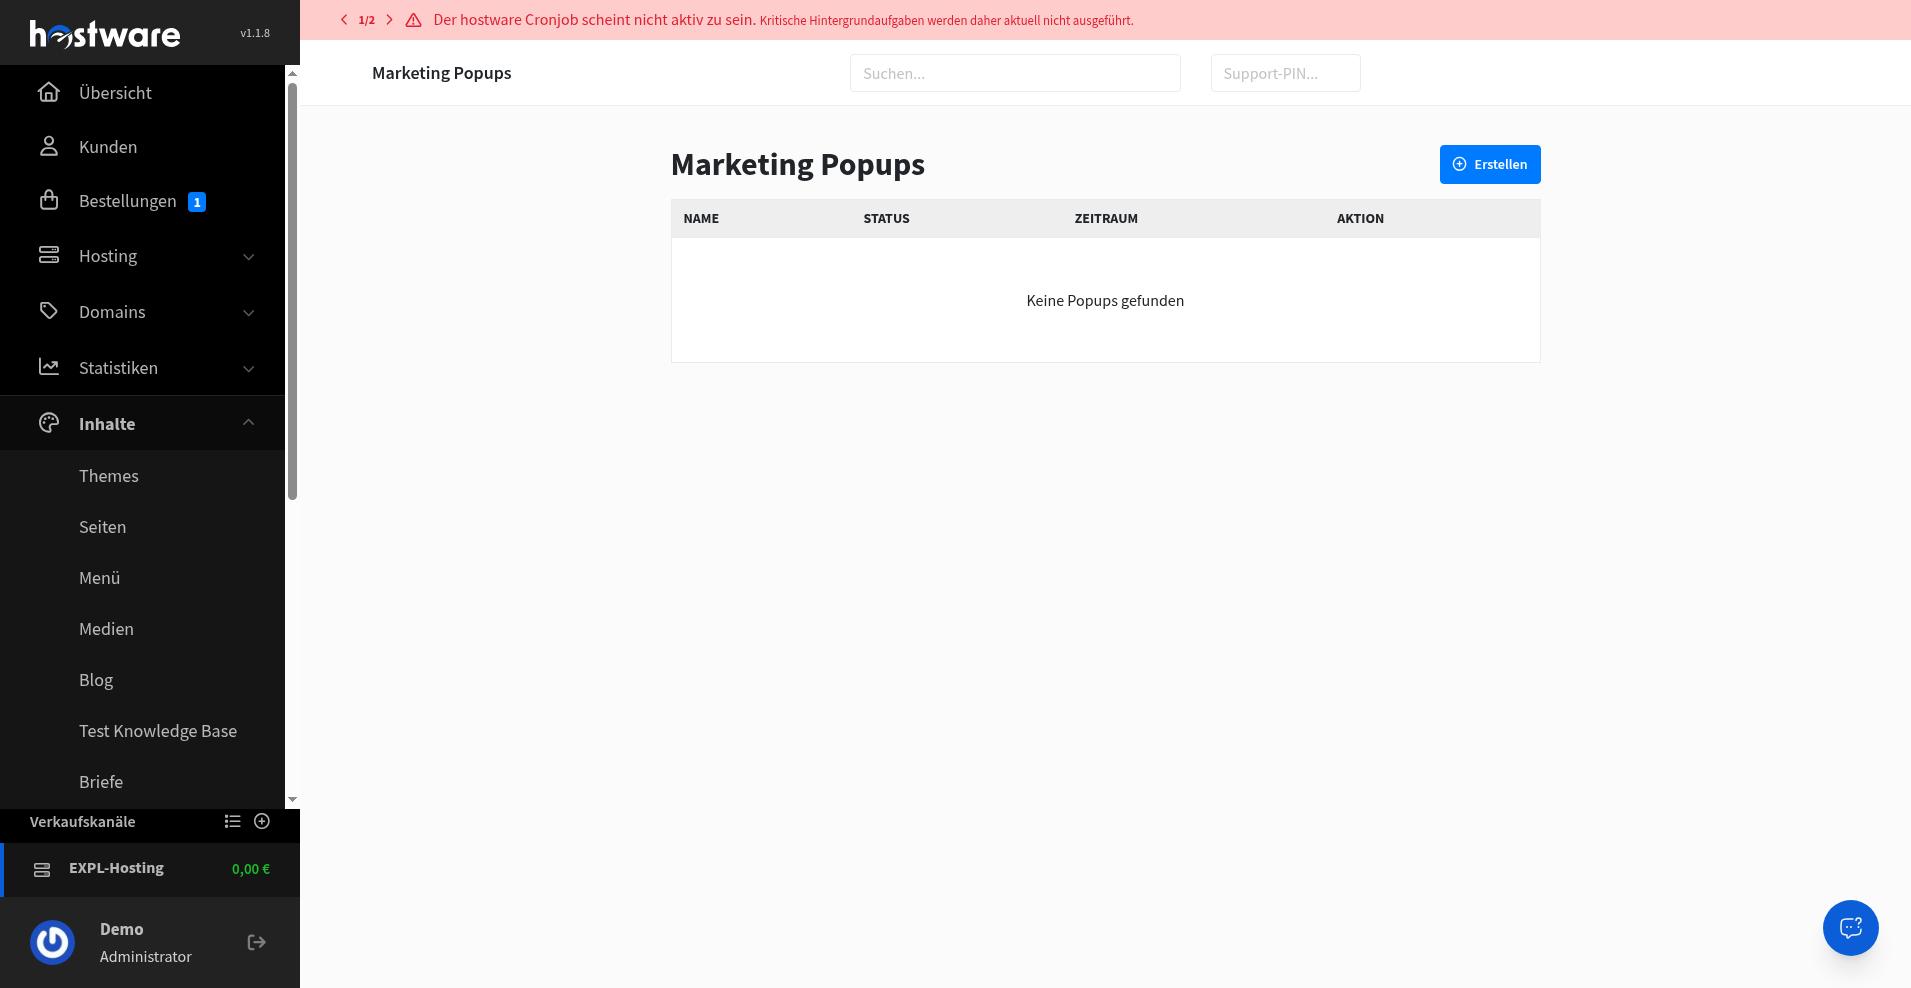Click the Kunden person icon
Viewport: 1911px width, 988px height.
48,146
